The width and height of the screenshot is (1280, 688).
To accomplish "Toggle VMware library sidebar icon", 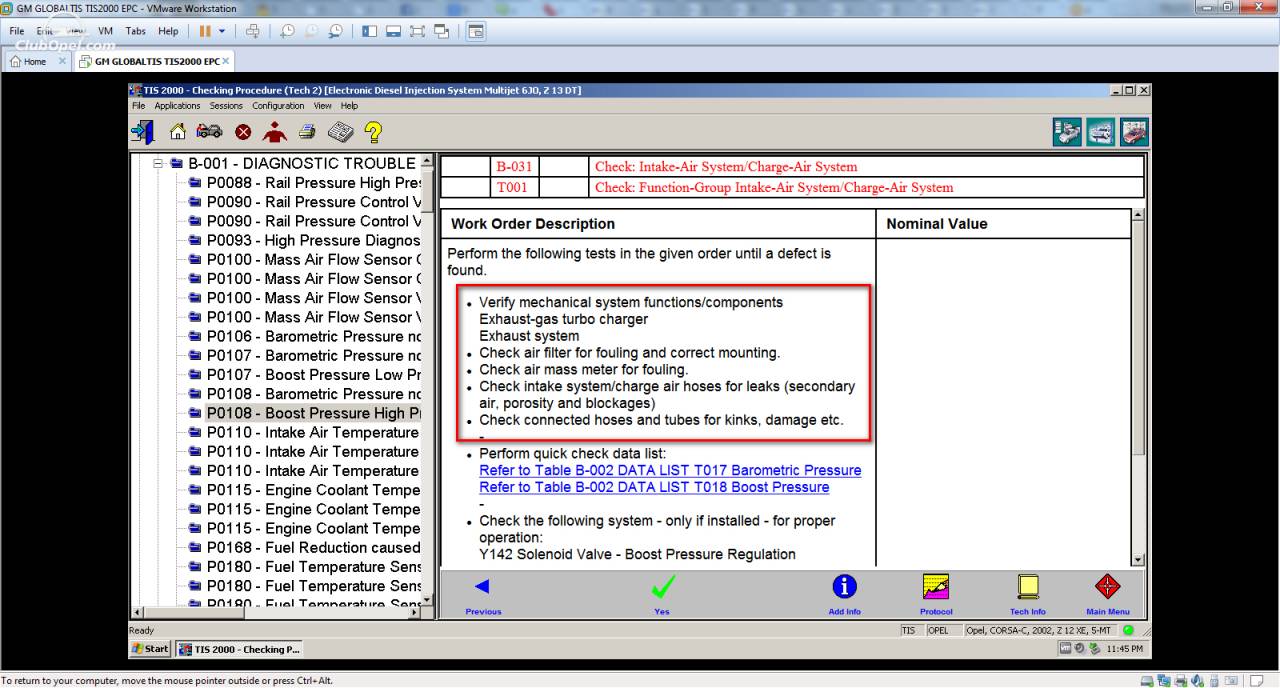I will tap(370, 31).
